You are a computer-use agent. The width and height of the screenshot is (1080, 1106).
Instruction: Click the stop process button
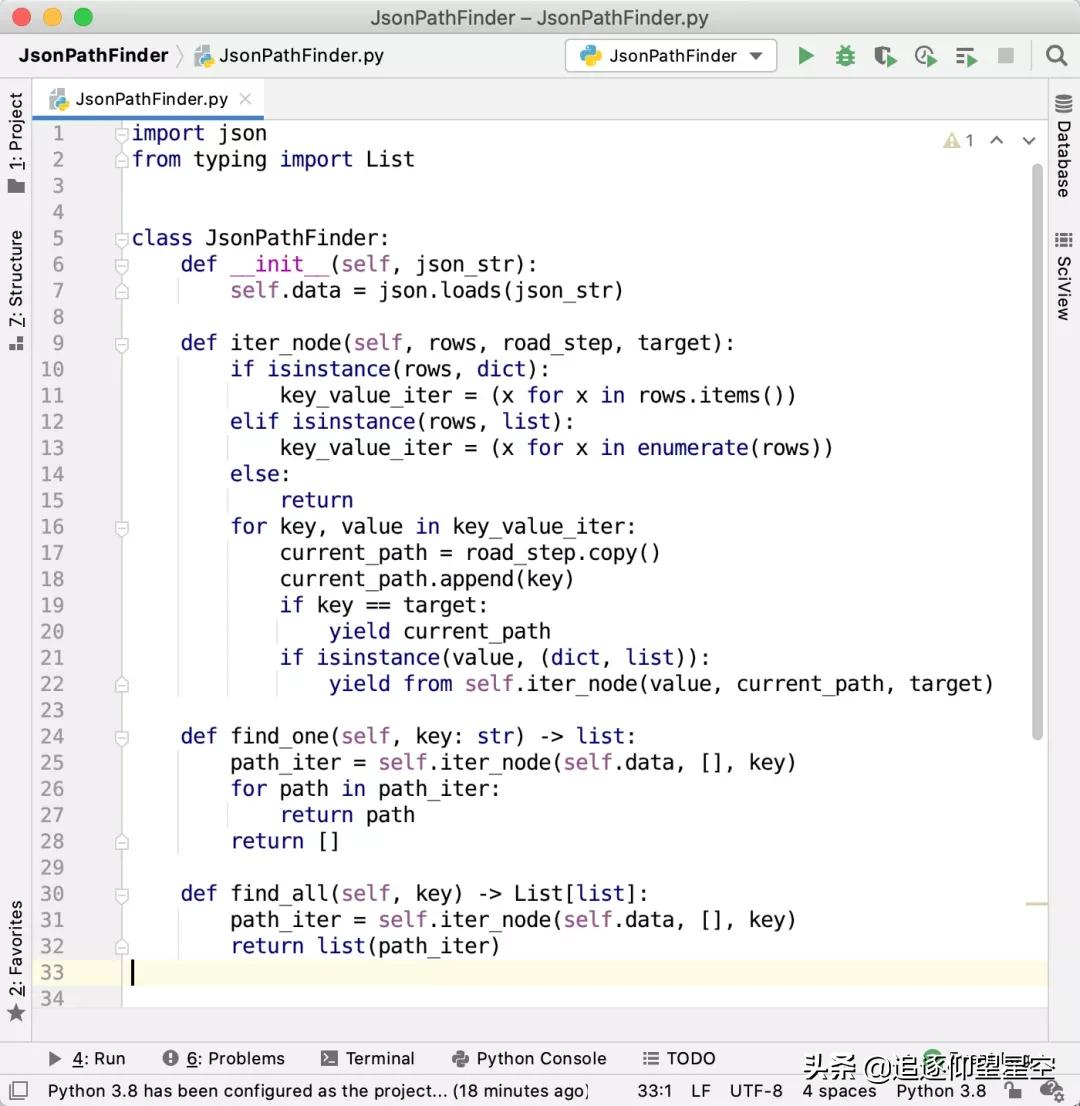[x=1006, y=56]
